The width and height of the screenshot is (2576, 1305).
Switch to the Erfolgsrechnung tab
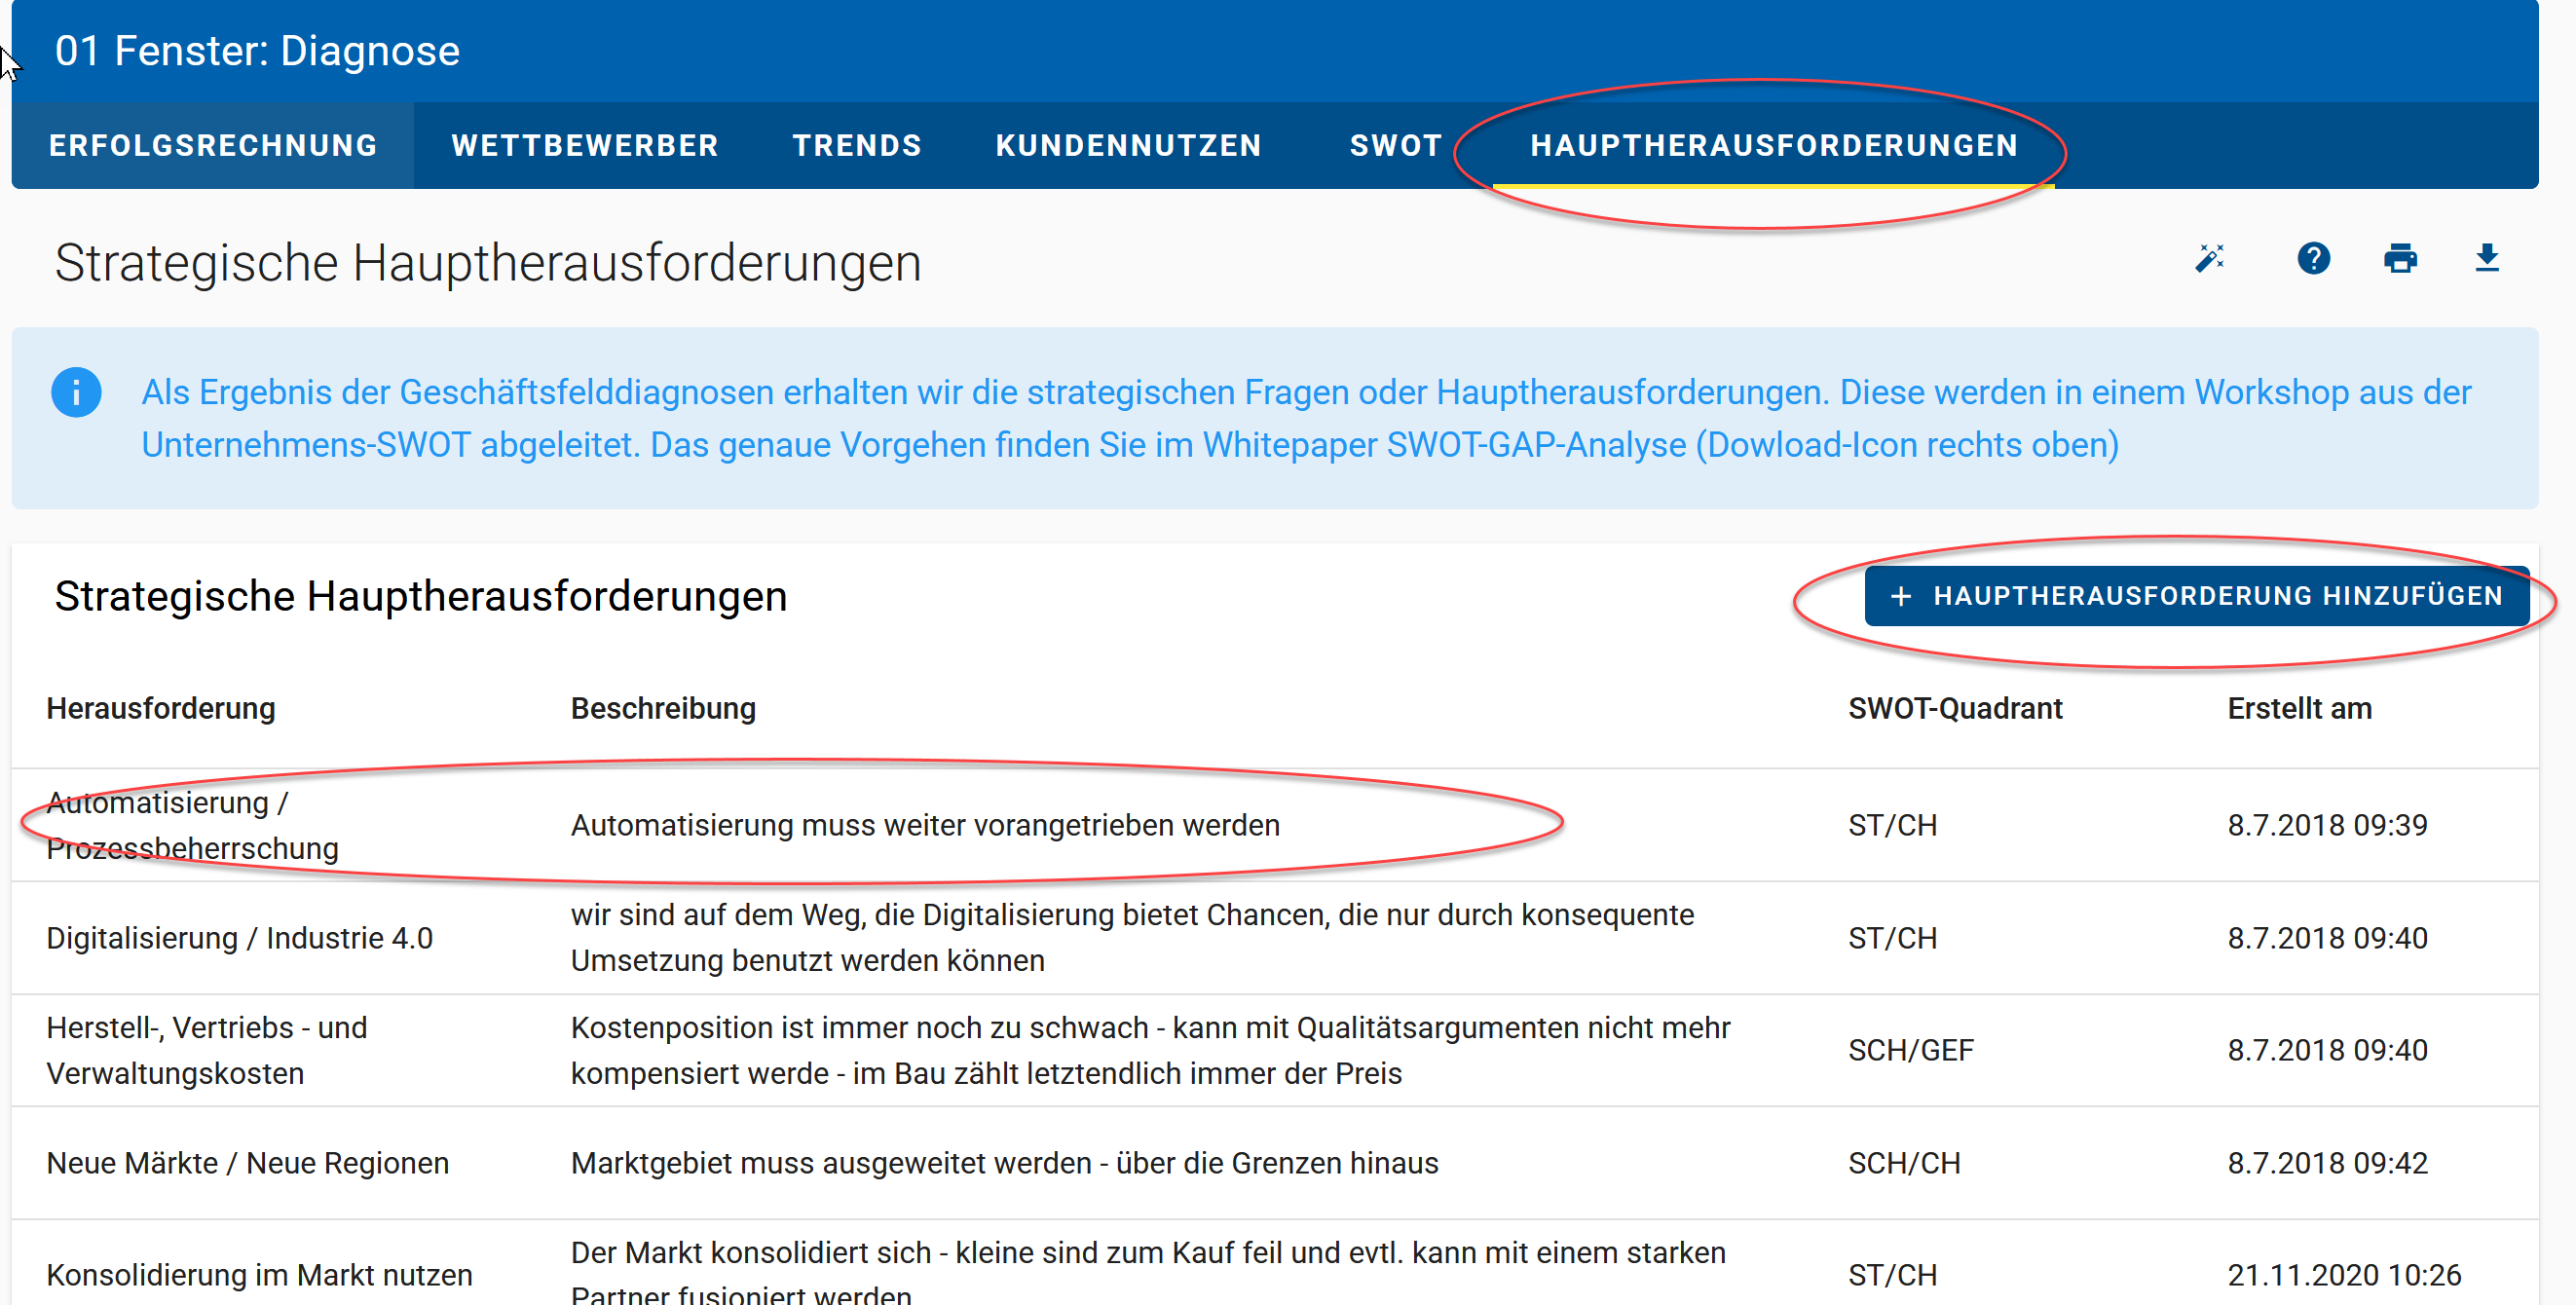point(213,146)
